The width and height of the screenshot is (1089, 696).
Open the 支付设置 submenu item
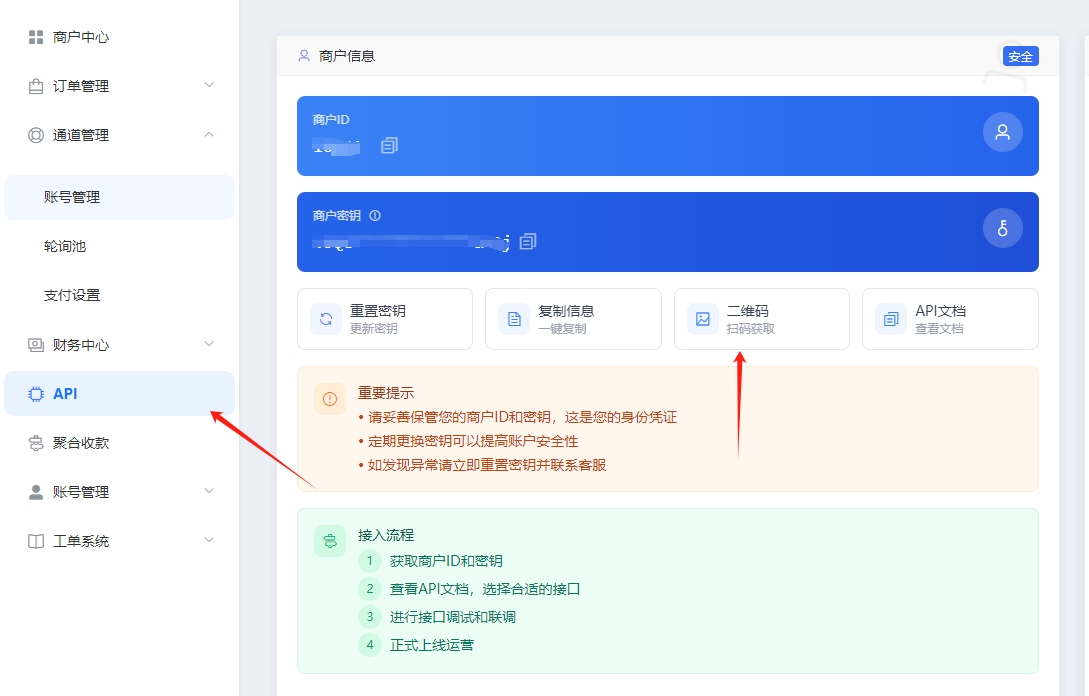[72, 295]
